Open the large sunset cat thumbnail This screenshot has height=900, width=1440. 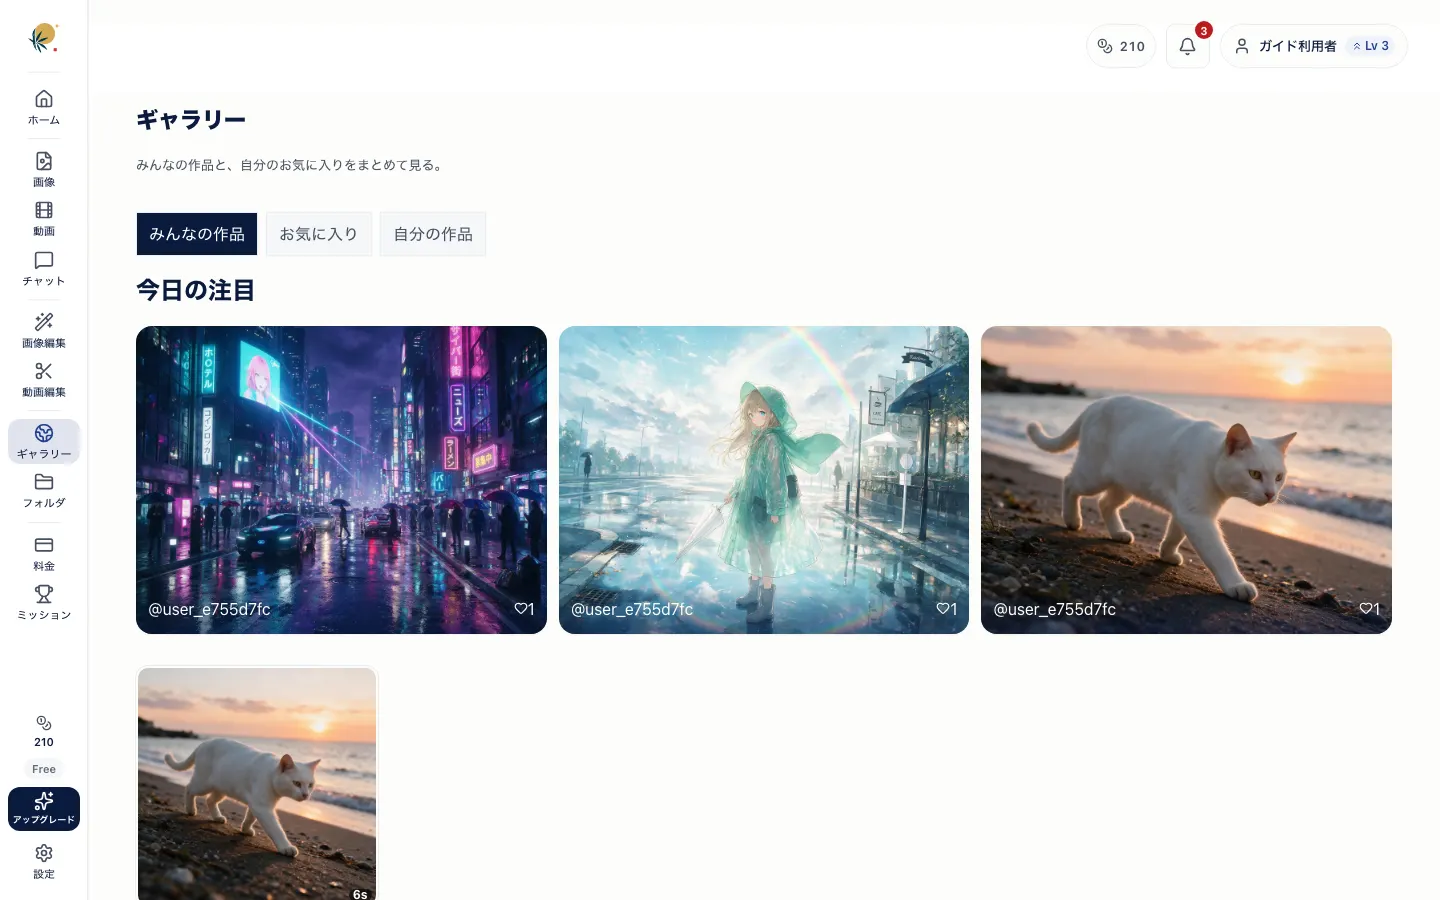tap(1186, 480)
